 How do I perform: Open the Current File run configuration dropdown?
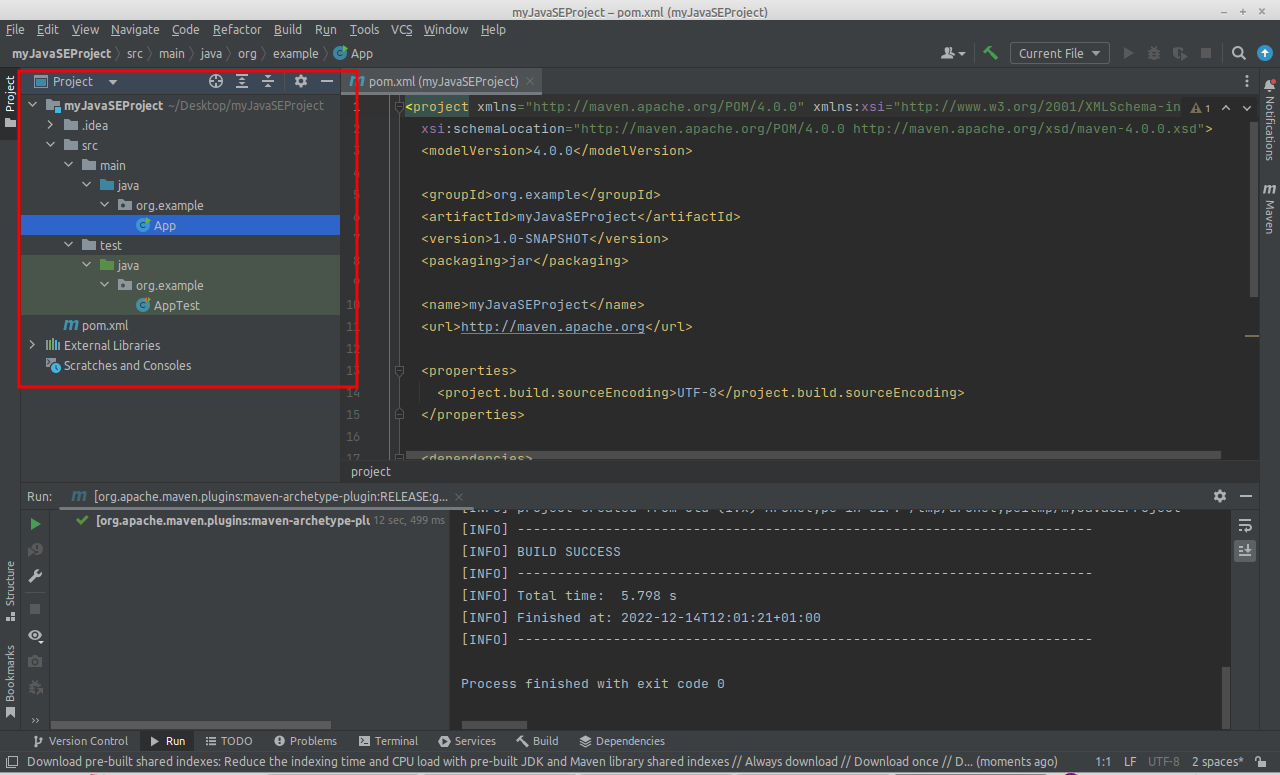(x=1059, y=53)
